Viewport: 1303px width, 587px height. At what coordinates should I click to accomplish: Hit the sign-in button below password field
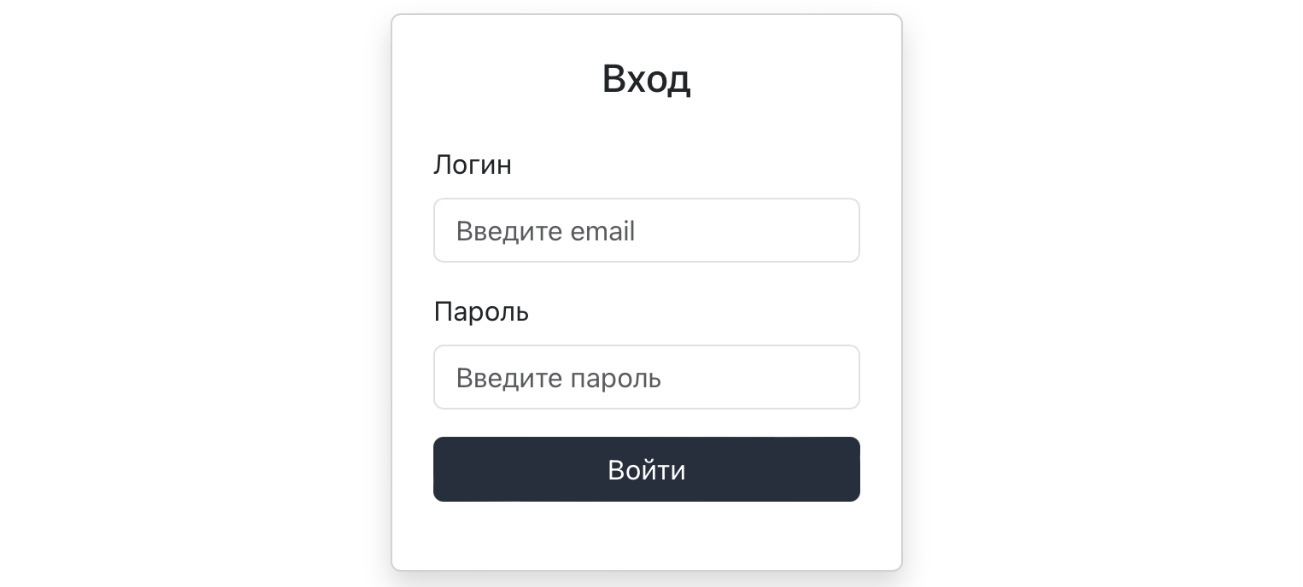click(x=646, y=470)
